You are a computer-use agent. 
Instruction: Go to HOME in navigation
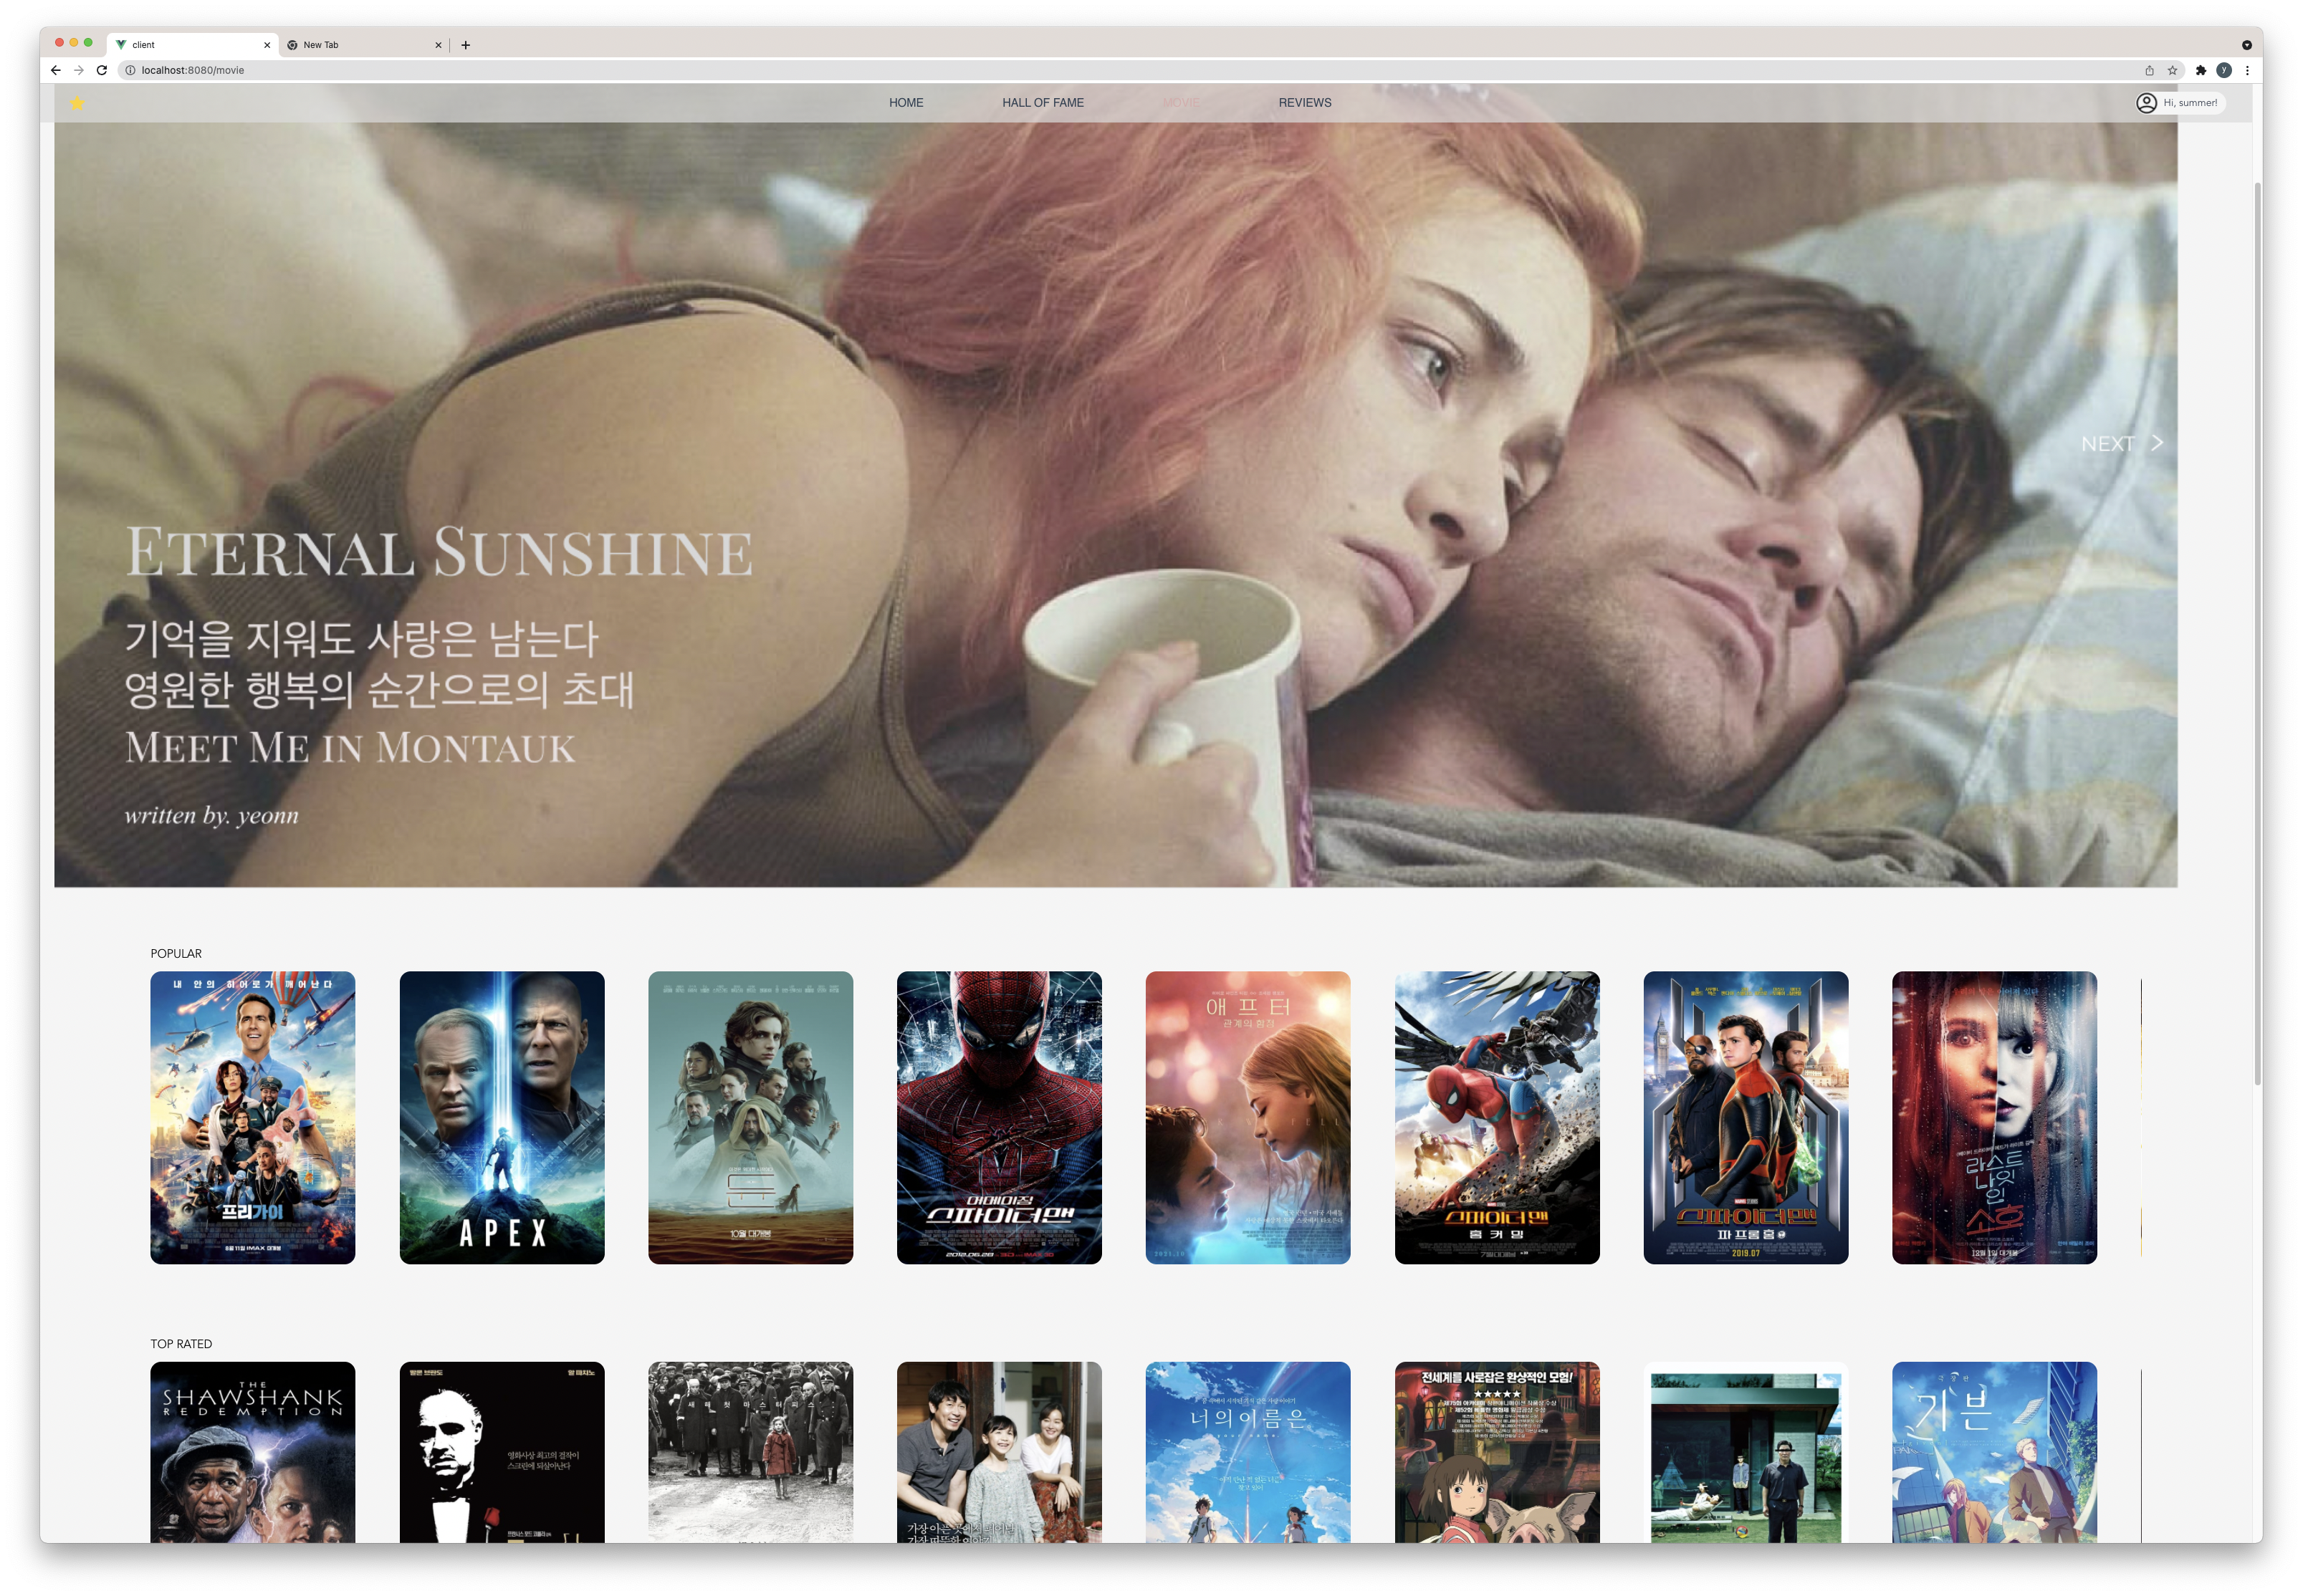coord(906,103)
